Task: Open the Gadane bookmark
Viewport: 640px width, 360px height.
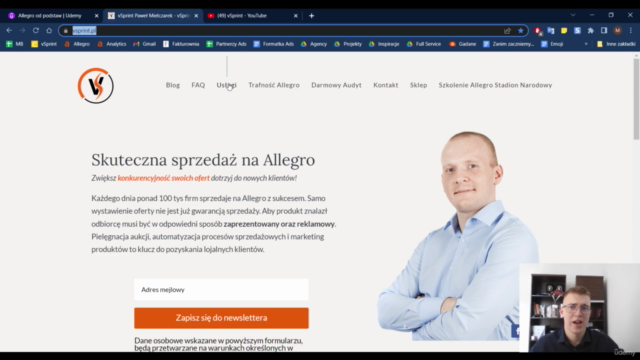Action: click(x=462, y=44)
